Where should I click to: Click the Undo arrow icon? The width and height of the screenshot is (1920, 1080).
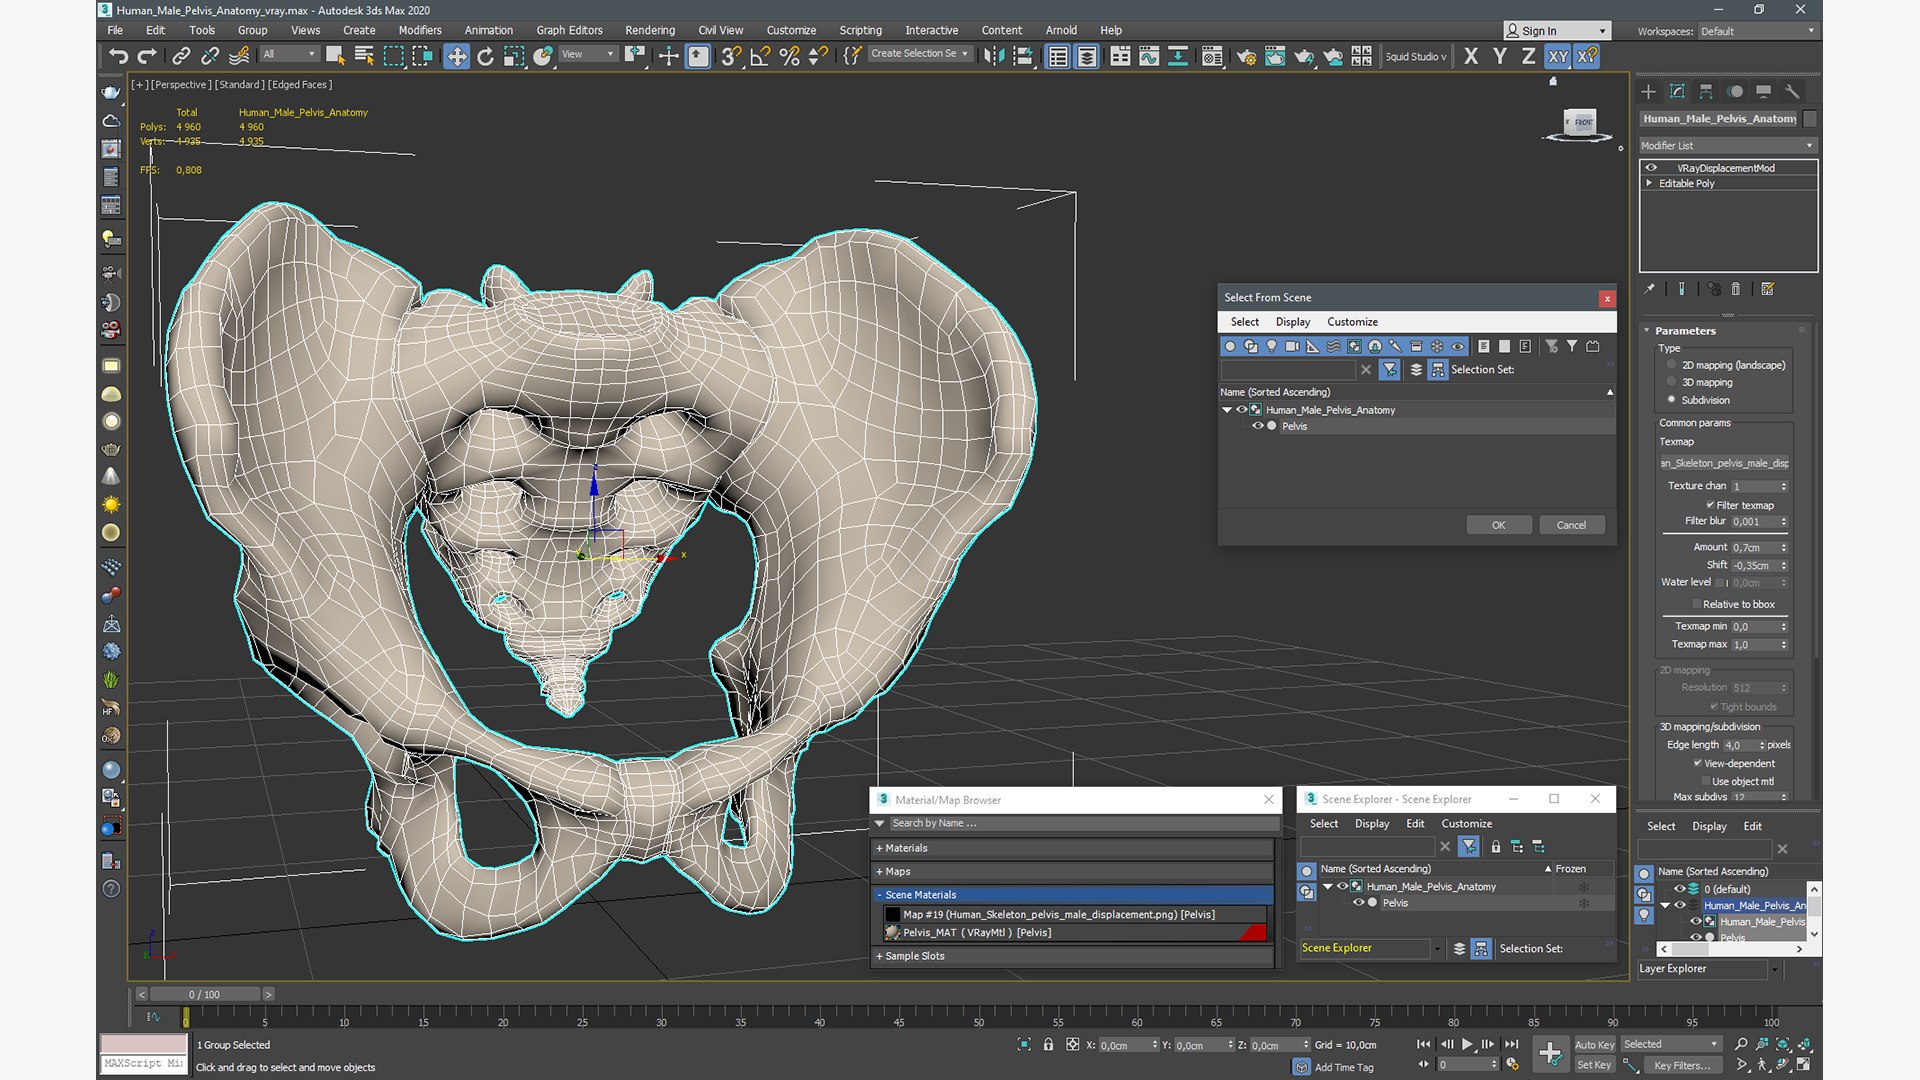click(119, 56)
